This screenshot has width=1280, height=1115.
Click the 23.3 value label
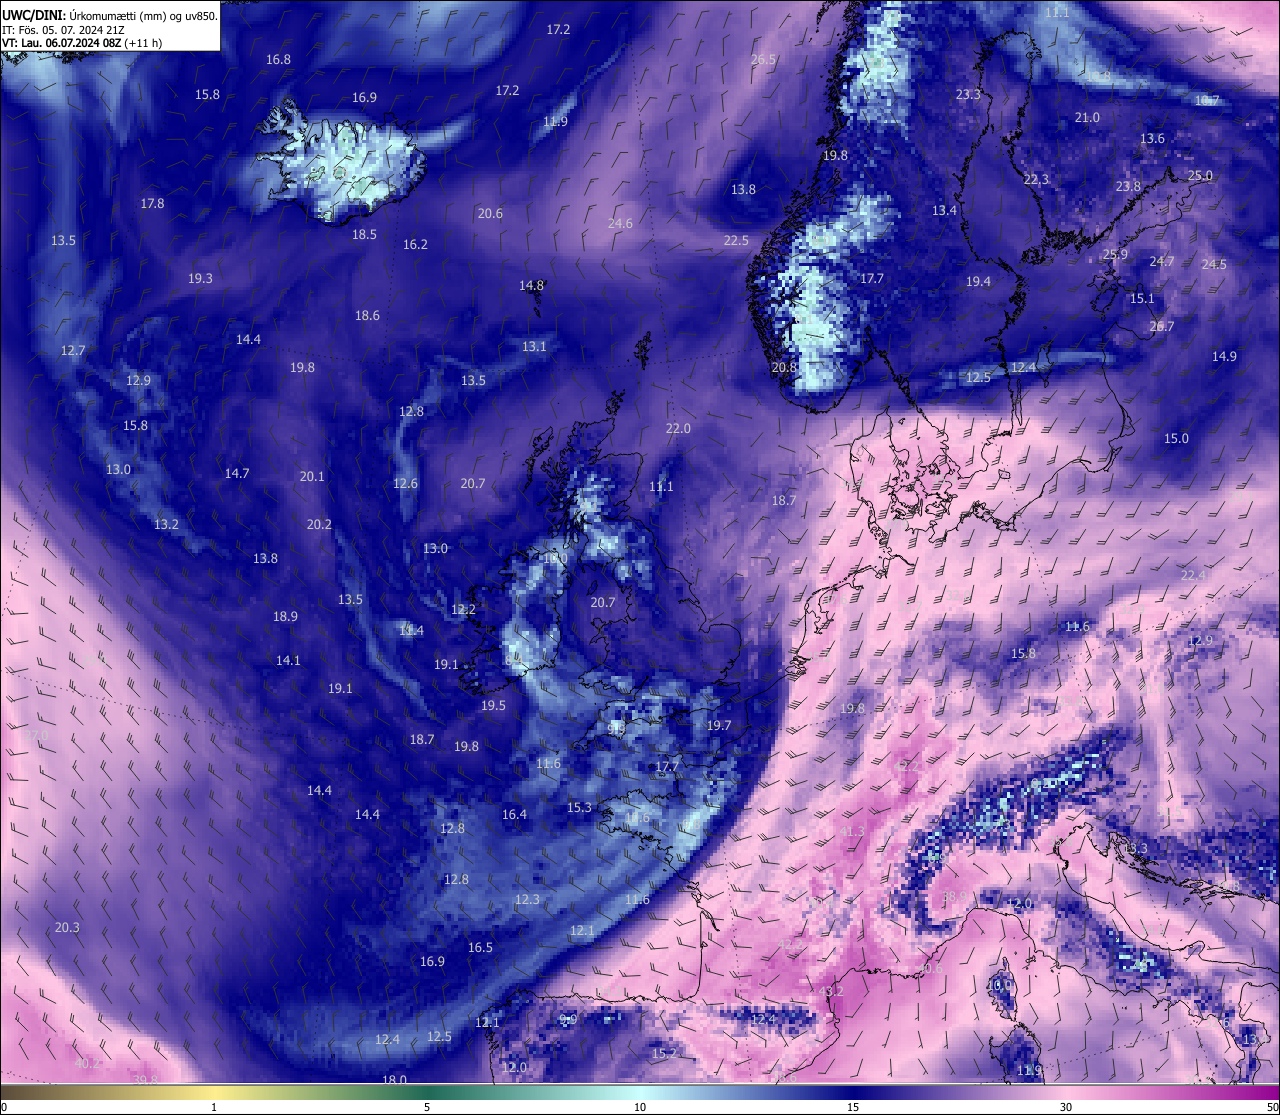pos(968,95)
